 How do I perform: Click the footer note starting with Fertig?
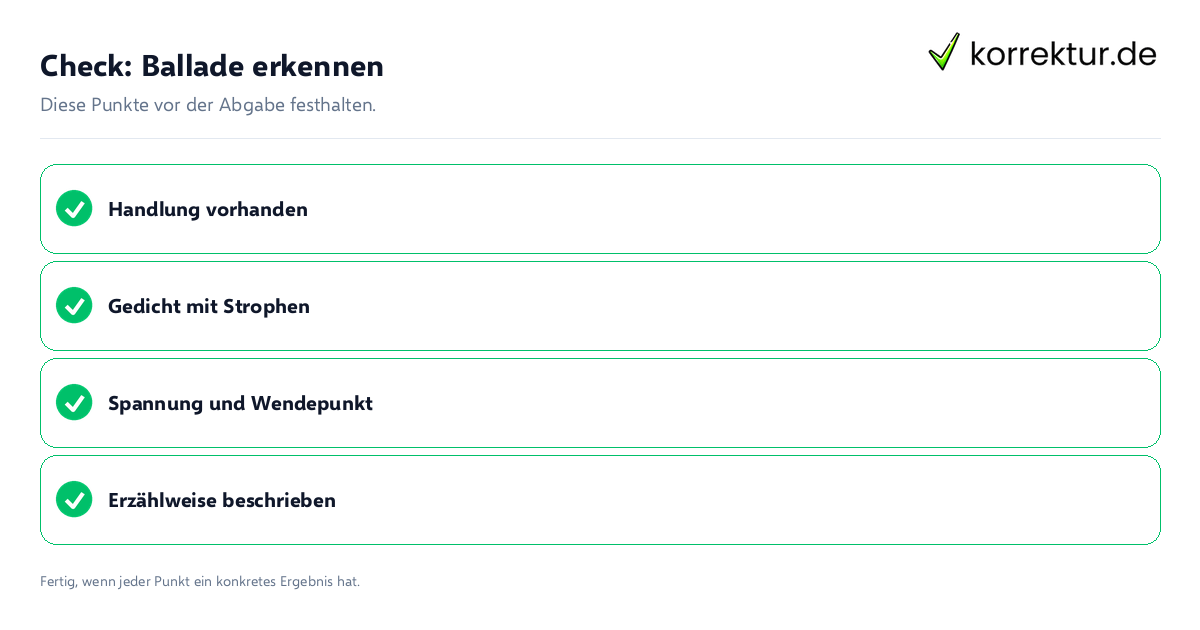200,581
